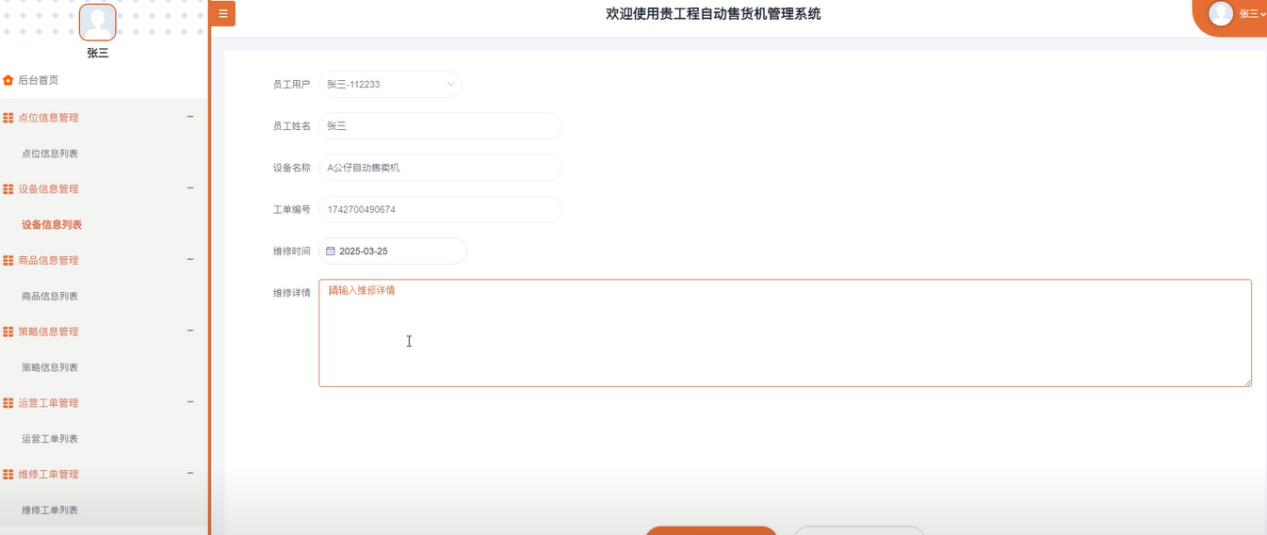Click grid icon beside 维修工单管理
This screenshot has width=1267, height=535.
click(8, 475)
